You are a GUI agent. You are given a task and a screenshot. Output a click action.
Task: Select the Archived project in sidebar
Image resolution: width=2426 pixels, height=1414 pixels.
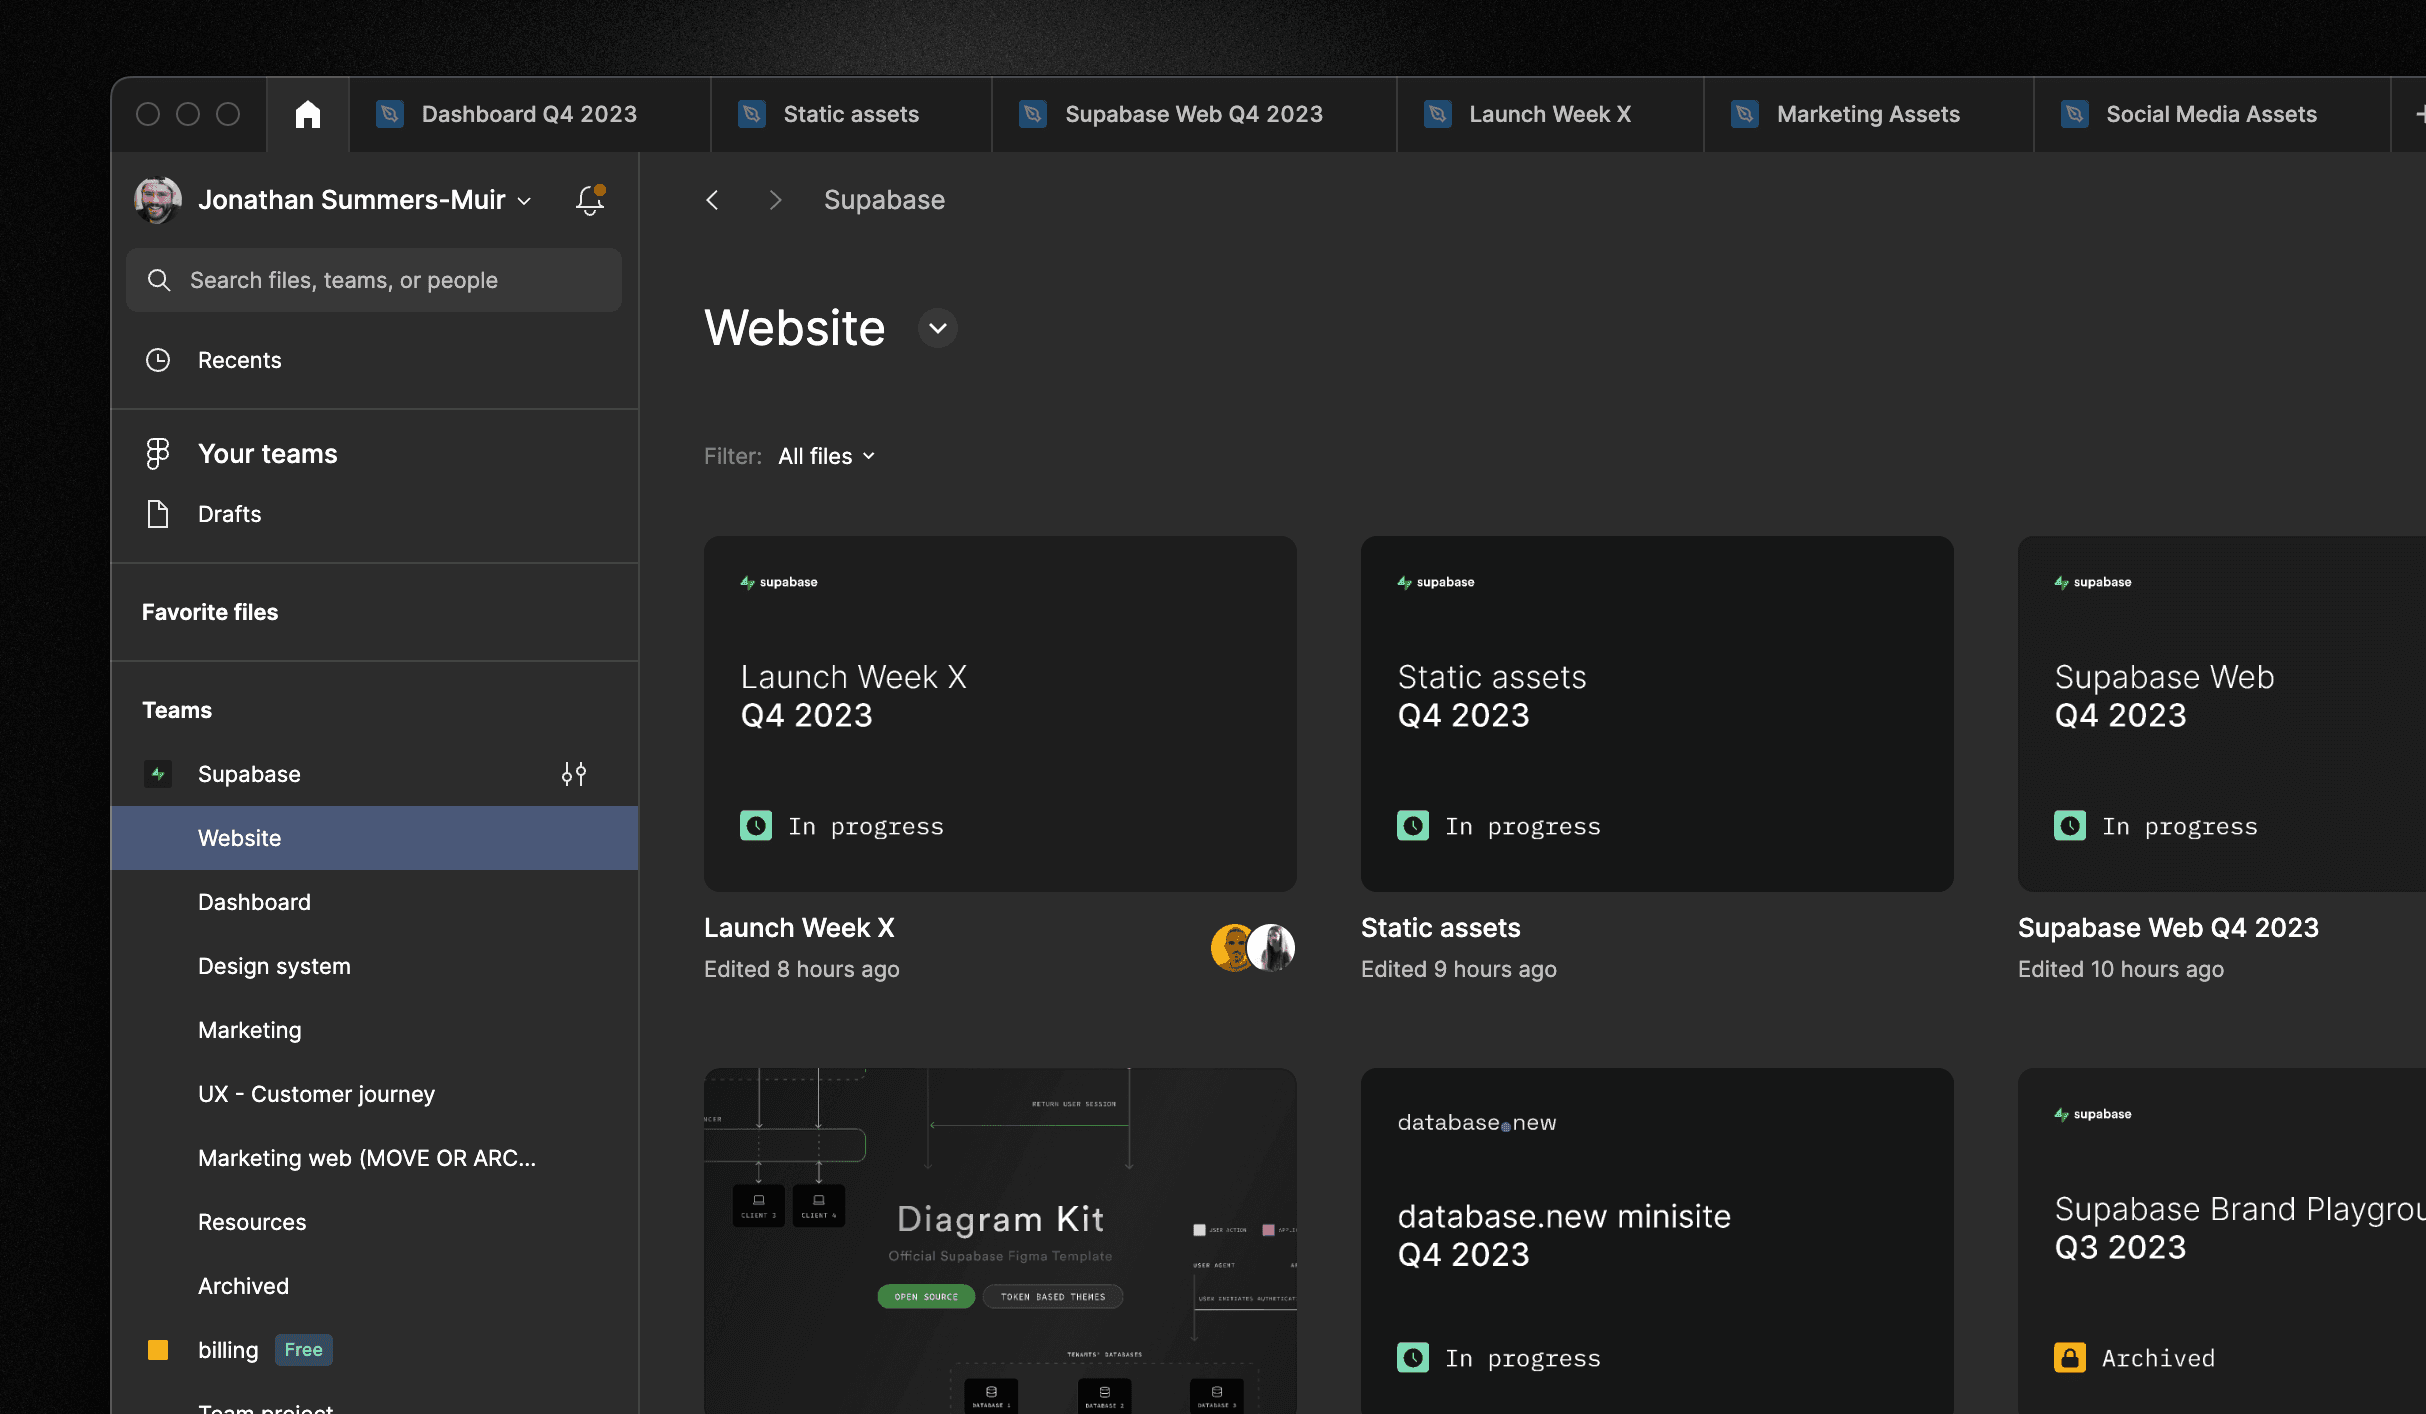[x=374, y=1286]
